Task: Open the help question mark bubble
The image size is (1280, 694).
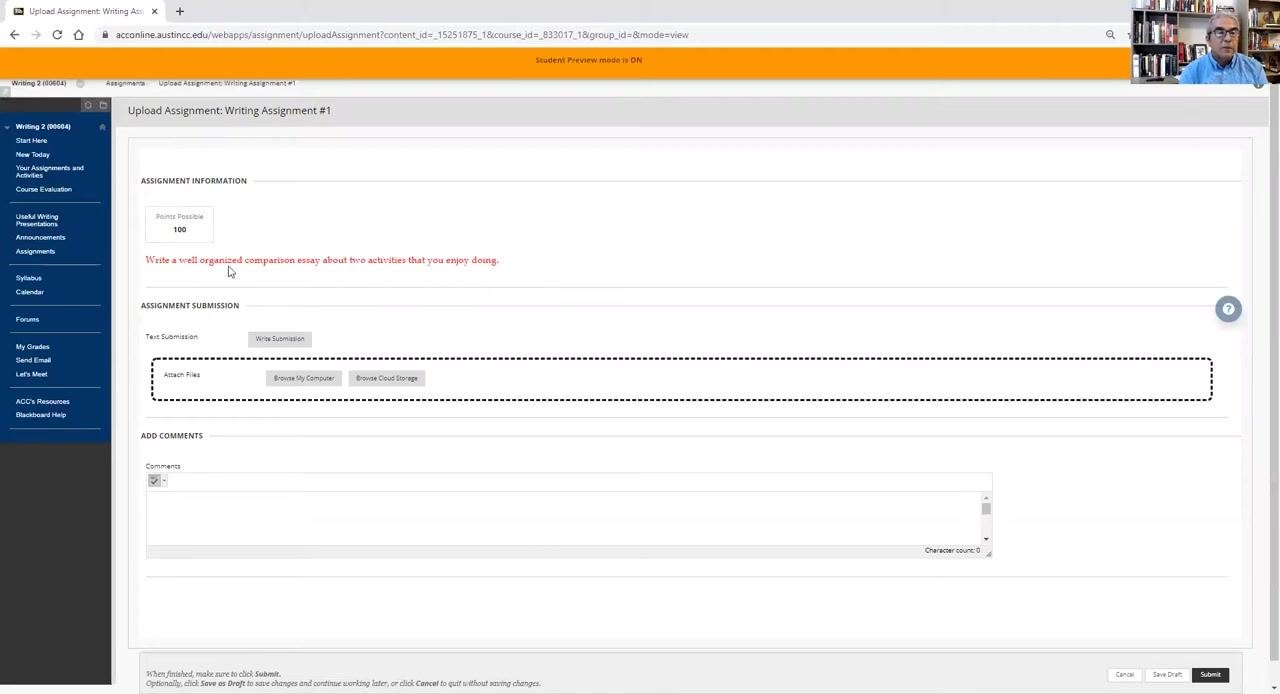Action: [1228, 309]
